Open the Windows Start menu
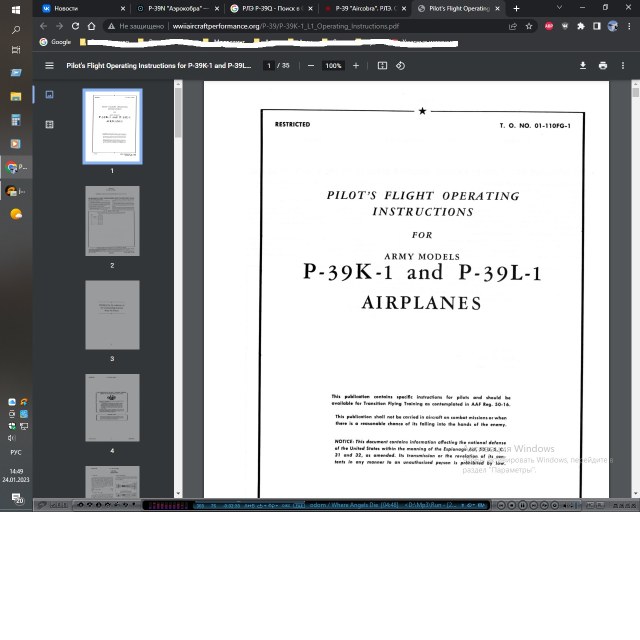 [15, 9]
